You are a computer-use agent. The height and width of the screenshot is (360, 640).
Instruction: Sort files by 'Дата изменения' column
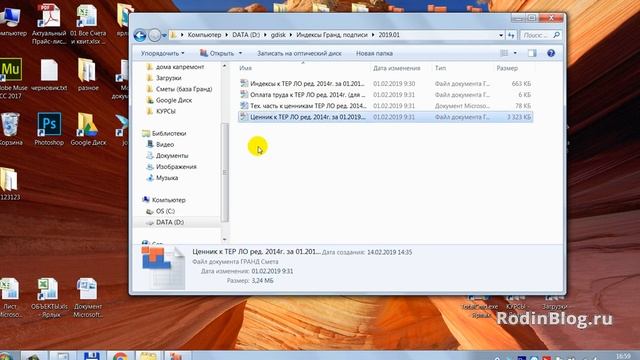[x=397, y=68]
